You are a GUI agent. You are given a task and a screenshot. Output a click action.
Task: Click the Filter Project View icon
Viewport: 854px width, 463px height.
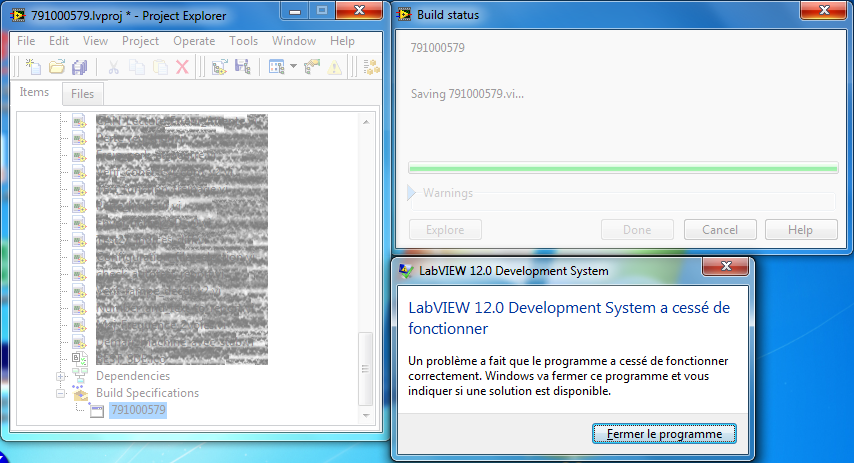tap(277, 67)
